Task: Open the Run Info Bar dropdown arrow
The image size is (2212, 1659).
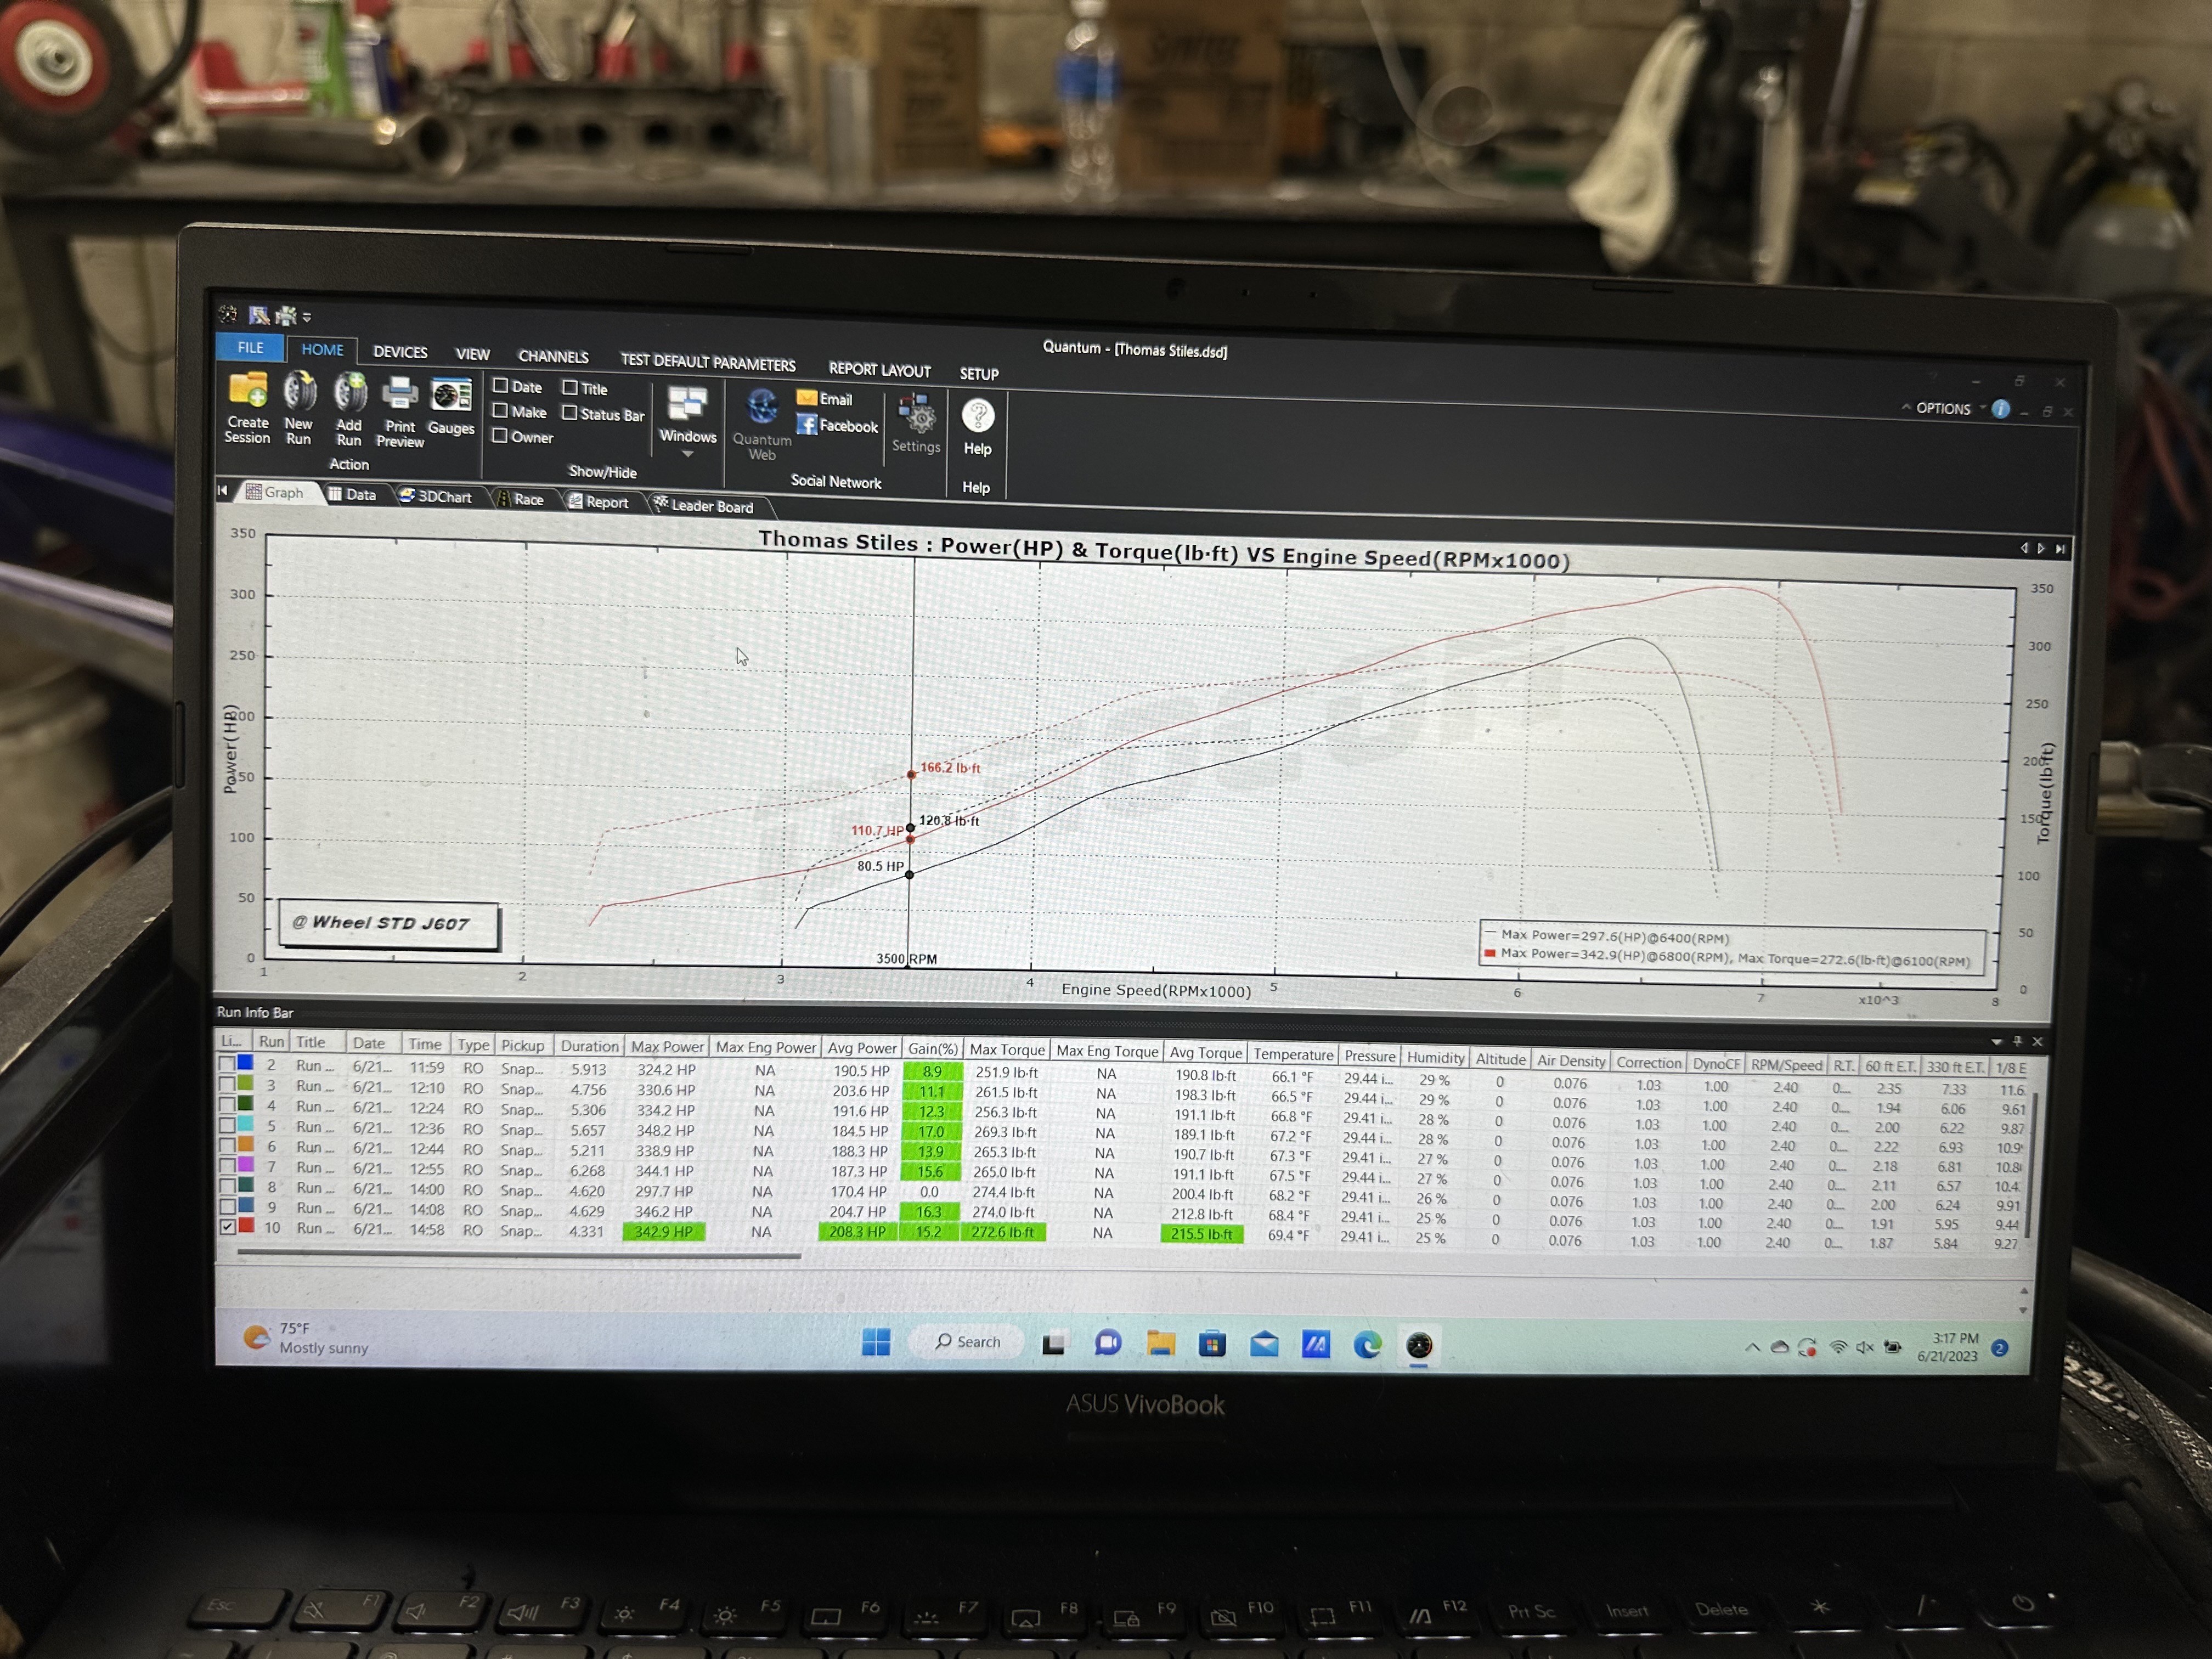Action: click(x=1996, y=1041)
